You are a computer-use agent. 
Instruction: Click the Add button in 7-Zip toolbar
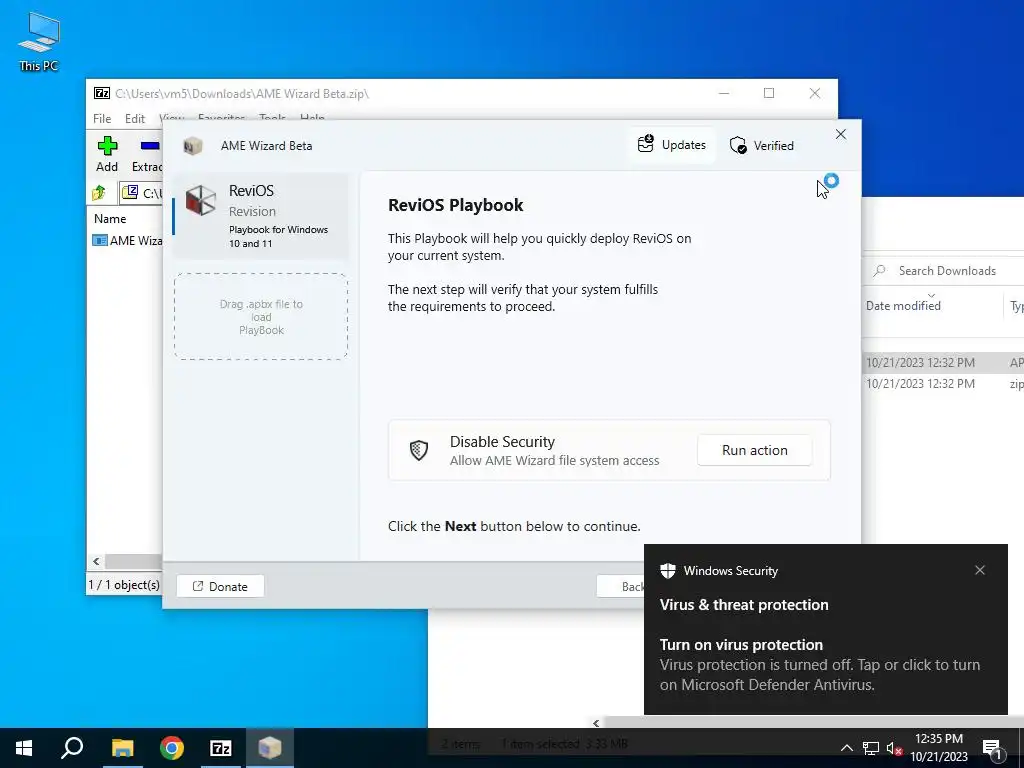pos(107,154)
